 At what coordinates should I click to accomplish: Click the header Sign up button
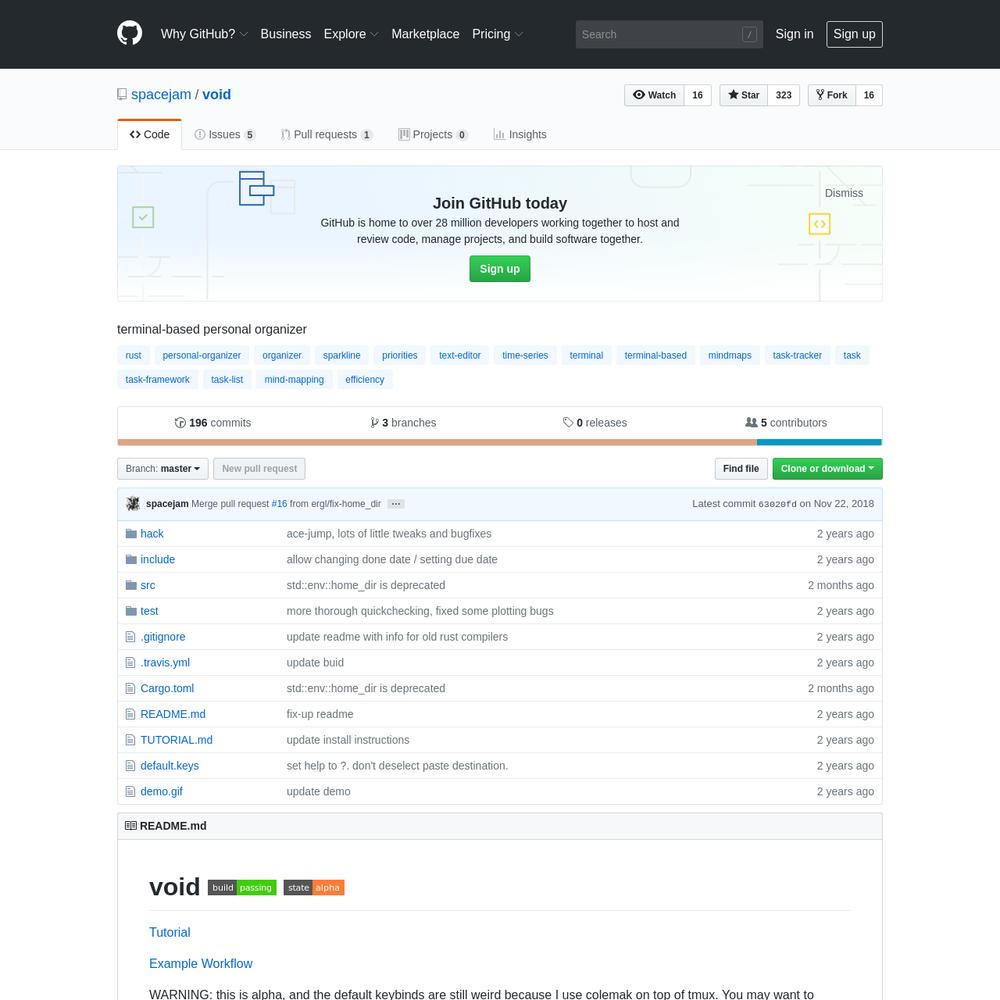(855, 34)
